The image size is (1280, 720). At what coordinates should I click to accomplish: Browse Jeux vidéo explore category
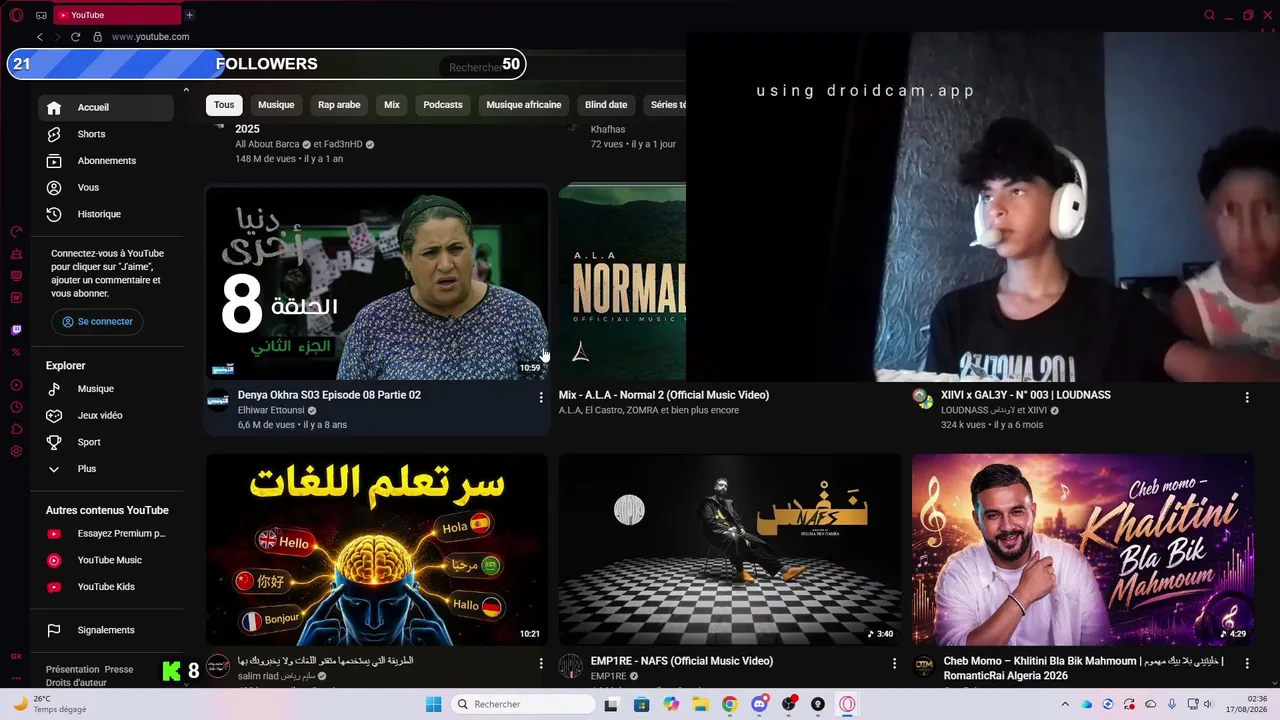(106, 416)
